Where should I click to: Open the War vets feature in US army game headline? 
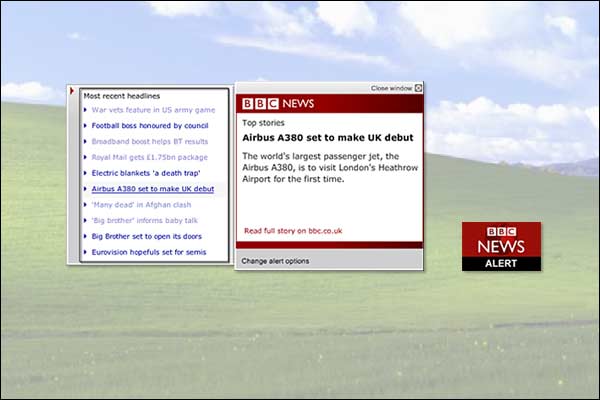point(153,110)
